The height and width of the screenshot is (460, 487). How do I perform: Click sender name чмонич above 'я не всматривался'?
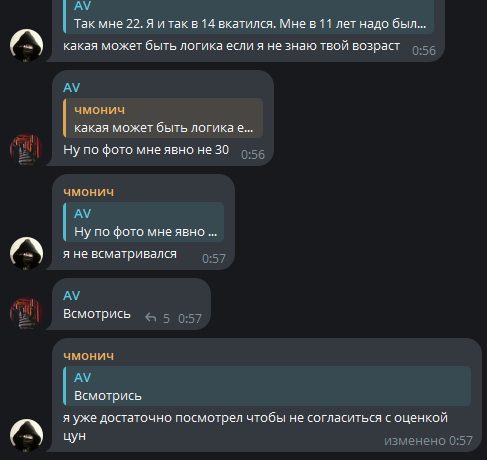(89, 192)
